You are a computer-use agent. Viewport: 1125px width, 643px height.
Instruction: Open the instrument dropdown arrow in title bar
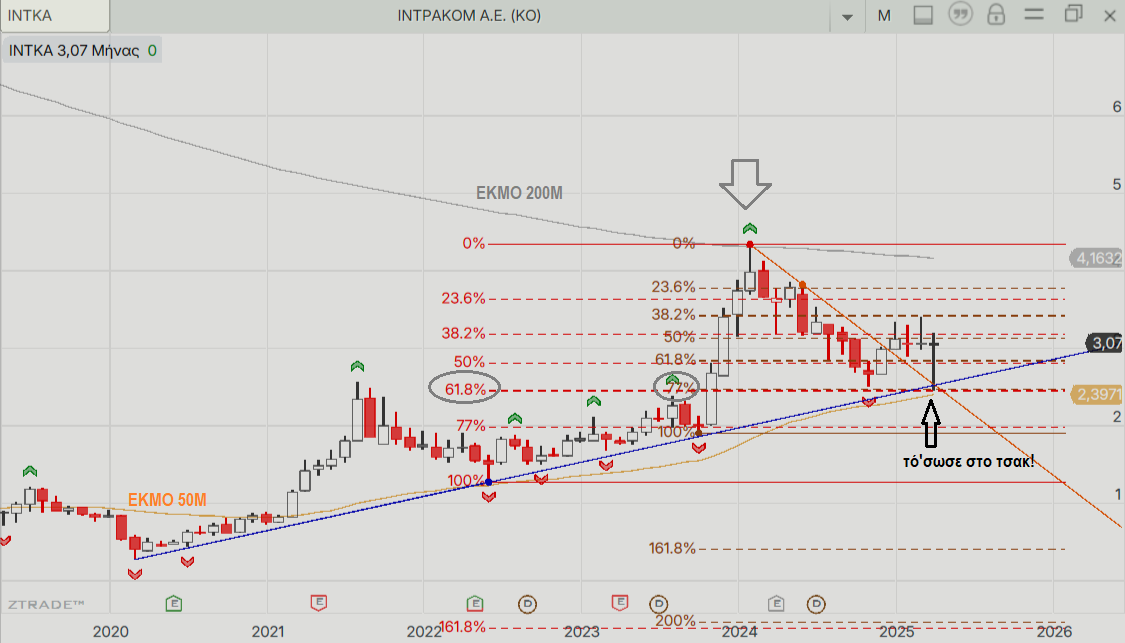pyautogui.click(x=847, y=17)
